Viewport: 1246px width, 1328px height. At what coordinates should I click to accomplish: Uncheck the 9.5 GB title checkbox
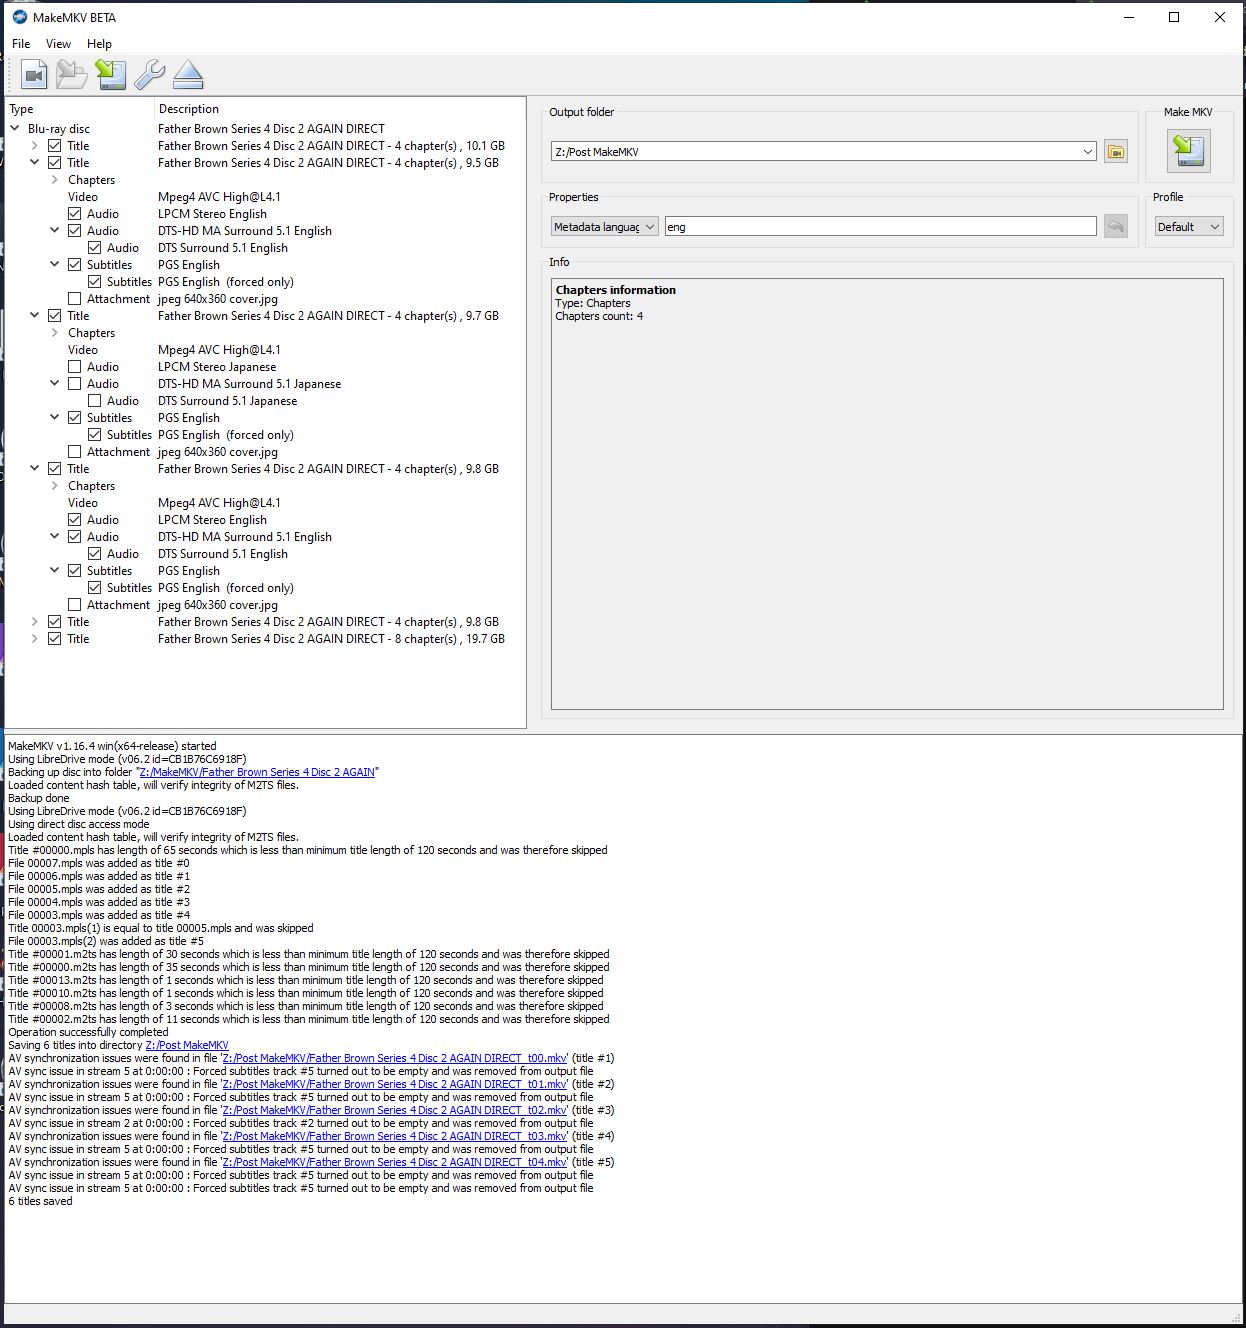tap(55, 163)
